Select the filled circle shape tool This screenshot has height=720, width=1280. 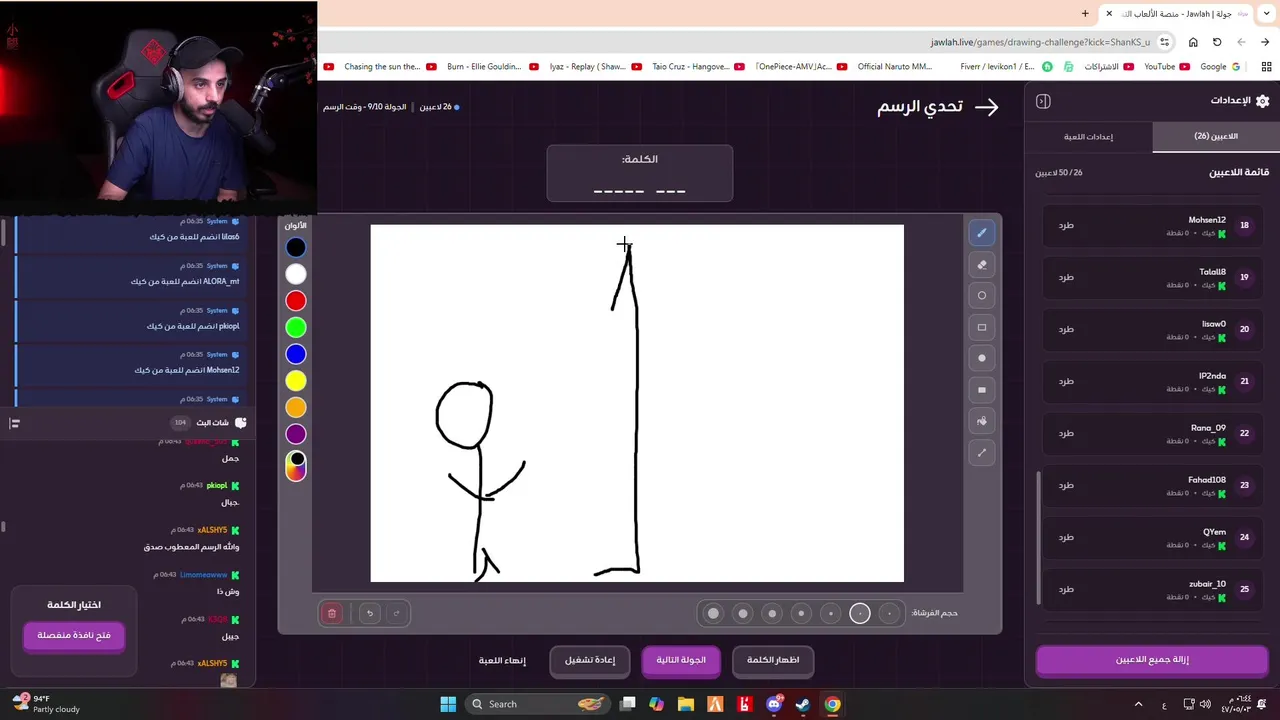(x=981, y=358)
